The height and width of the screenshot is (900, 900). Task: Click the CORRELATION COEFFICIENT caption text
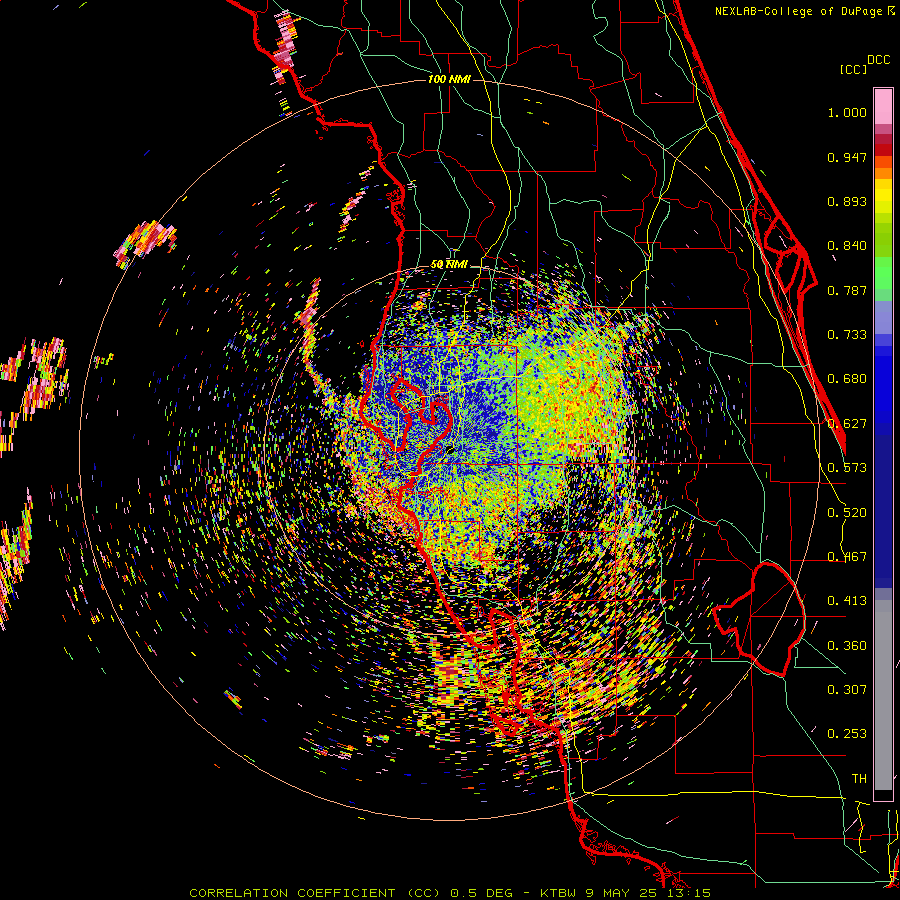click(292, 893)
